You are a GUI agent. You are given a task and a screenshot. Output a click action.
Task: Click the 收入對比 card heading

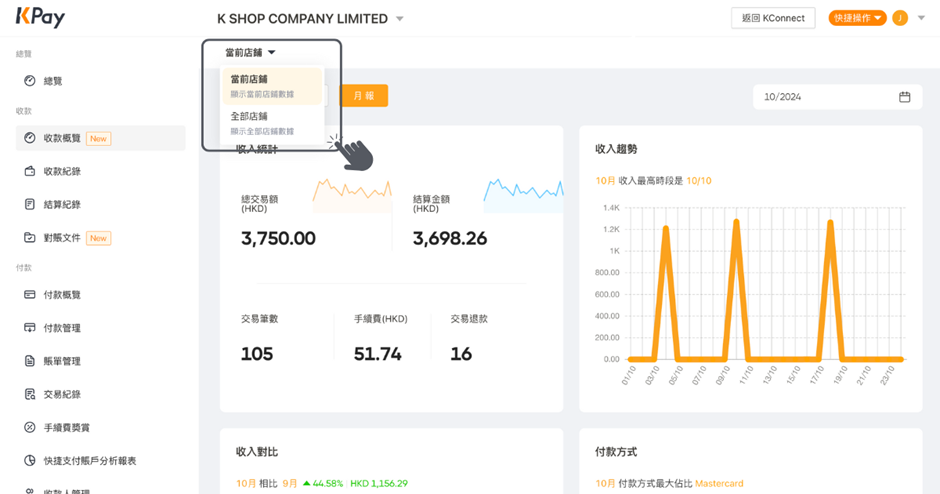[257, 452]
